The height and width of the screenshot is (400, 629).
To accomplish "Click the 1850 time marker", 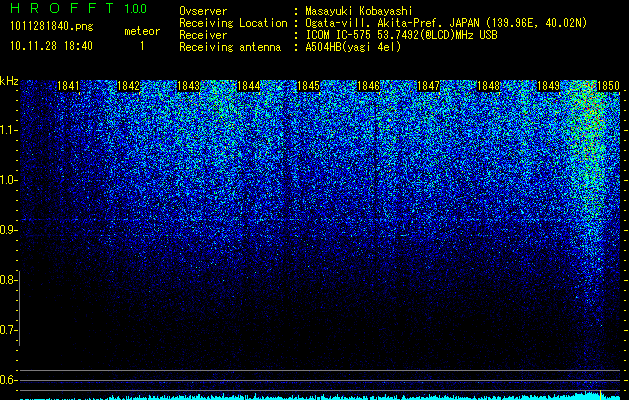I will click(x=608, y=86).
